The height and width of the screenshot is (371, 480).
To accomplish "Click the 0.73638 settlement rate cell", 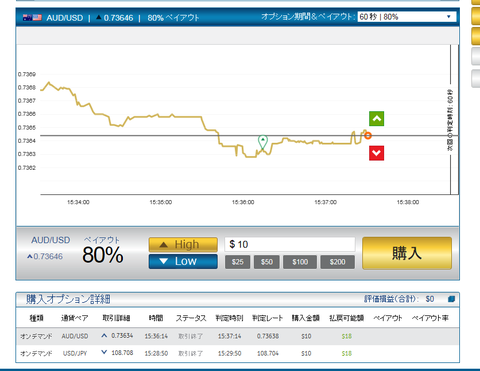I will [x=268, y=336].
